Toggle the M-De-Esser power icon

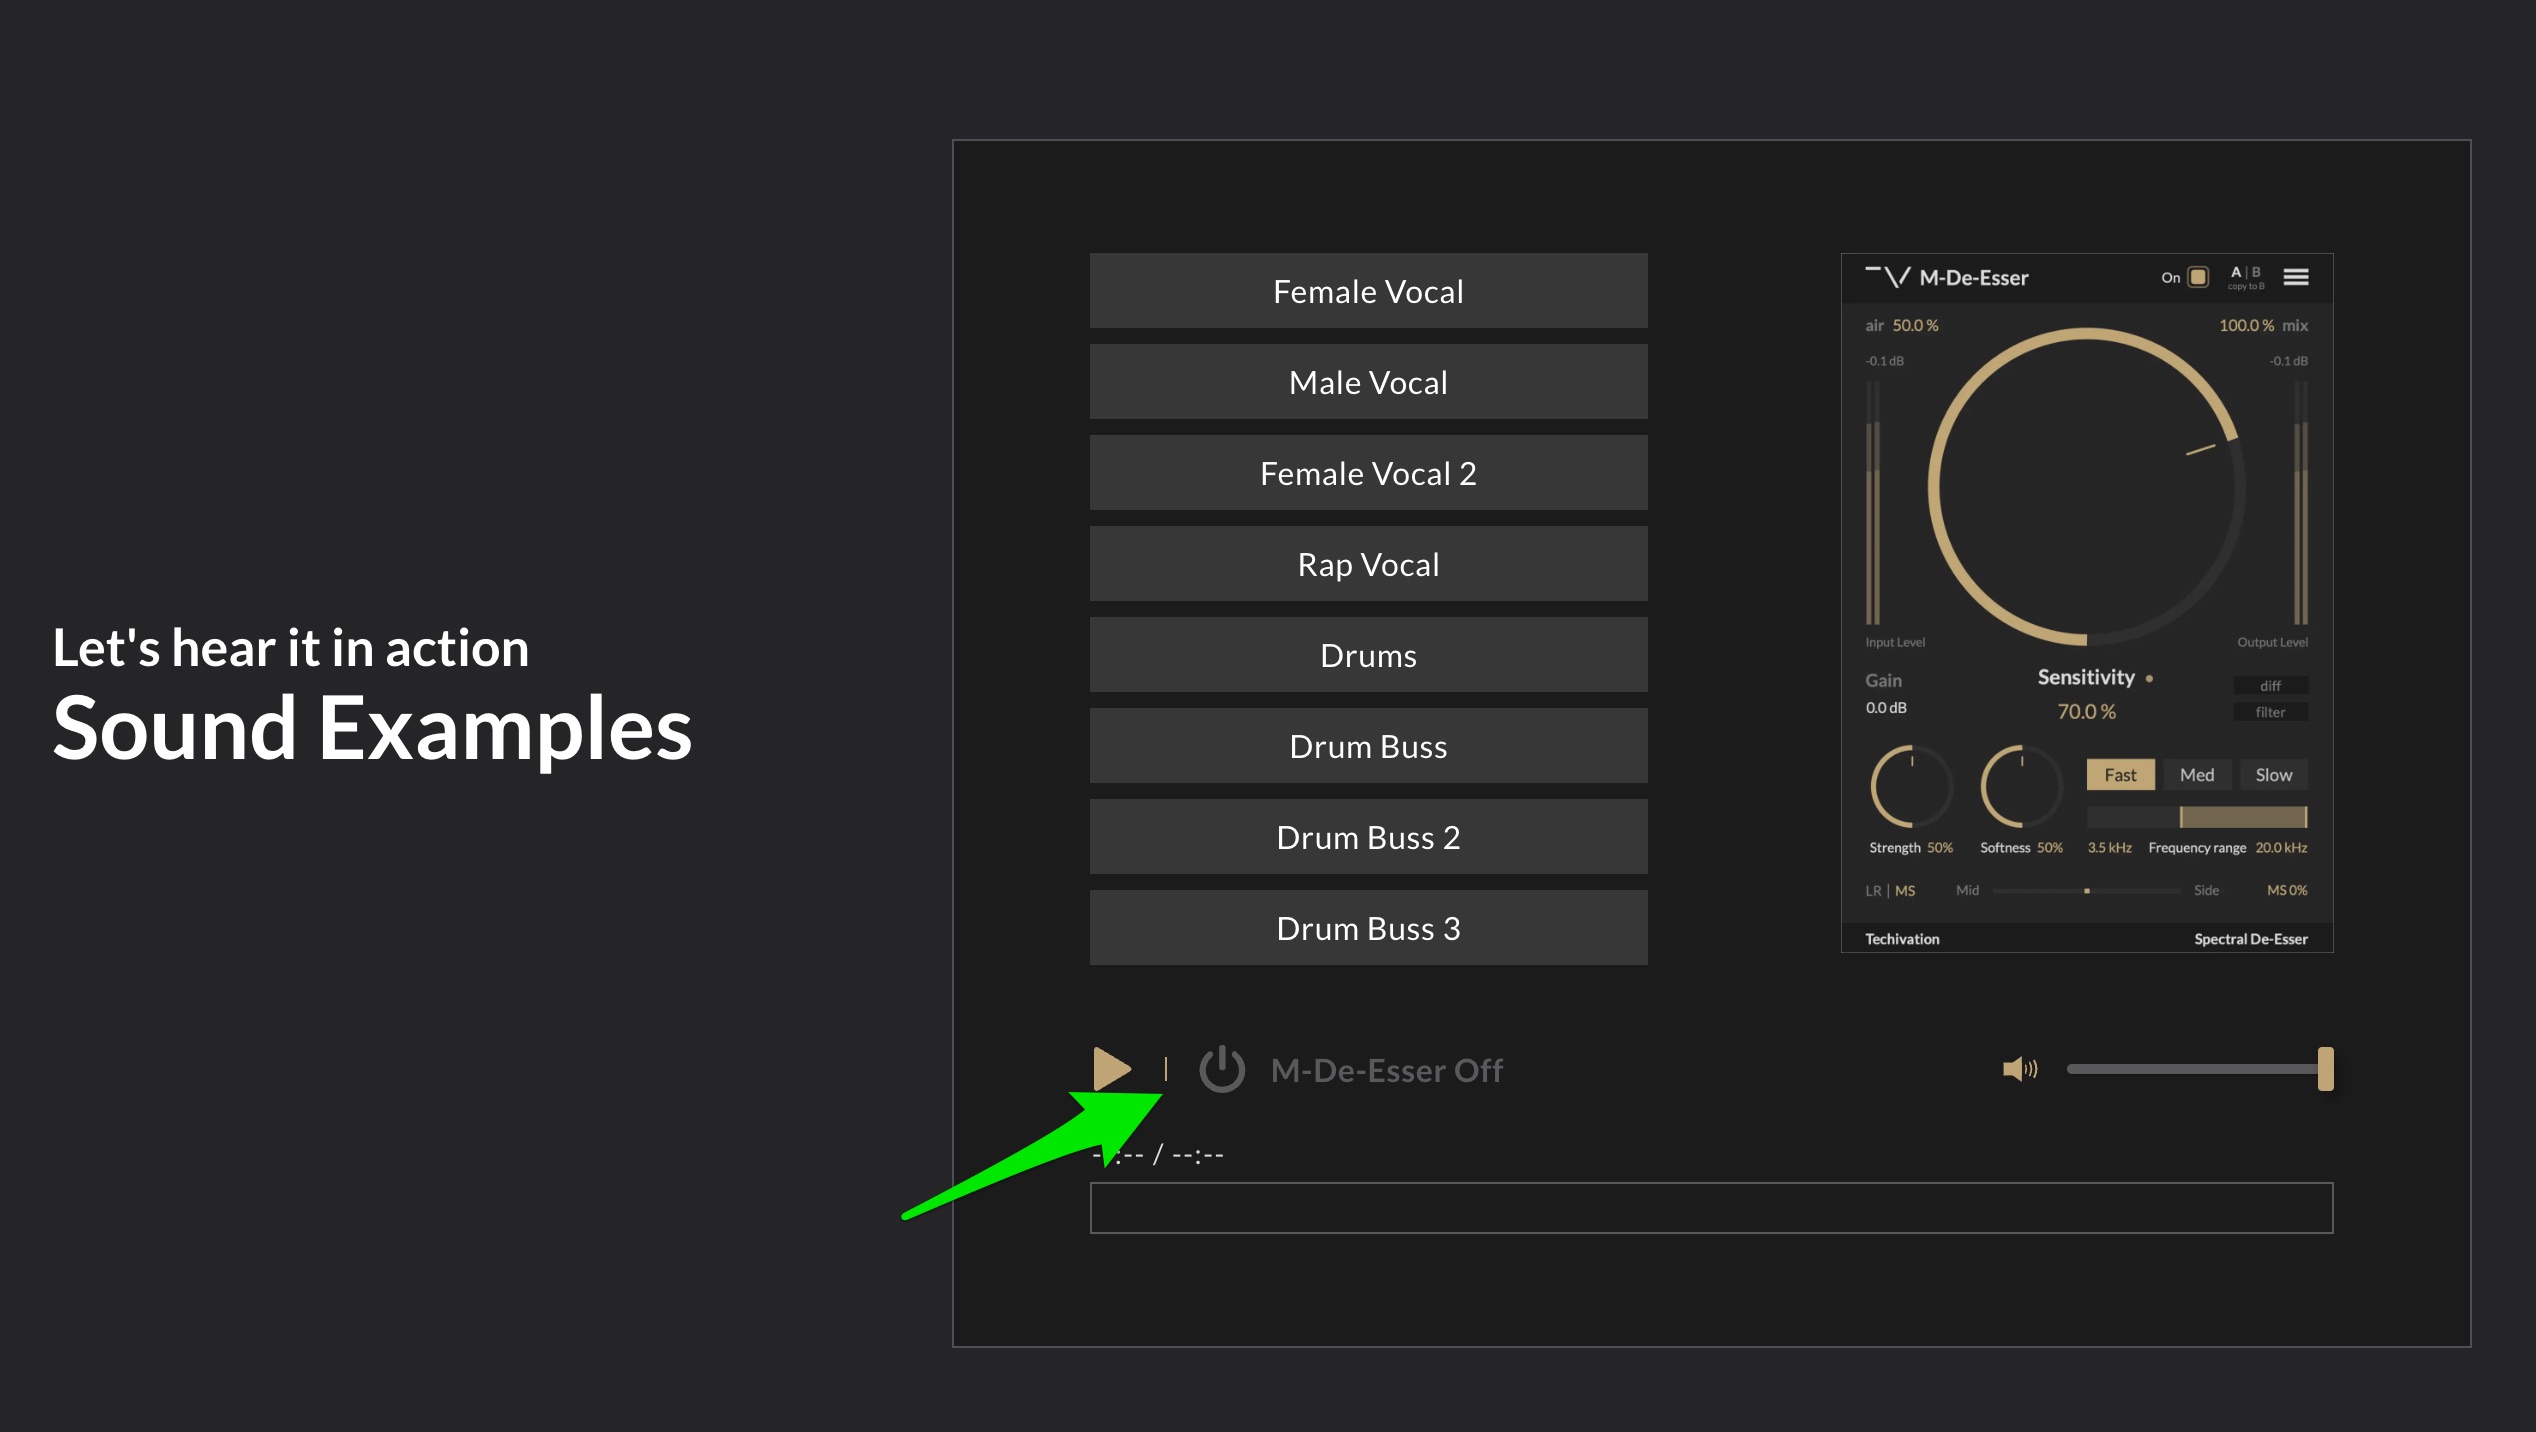coord(1221,1069)
